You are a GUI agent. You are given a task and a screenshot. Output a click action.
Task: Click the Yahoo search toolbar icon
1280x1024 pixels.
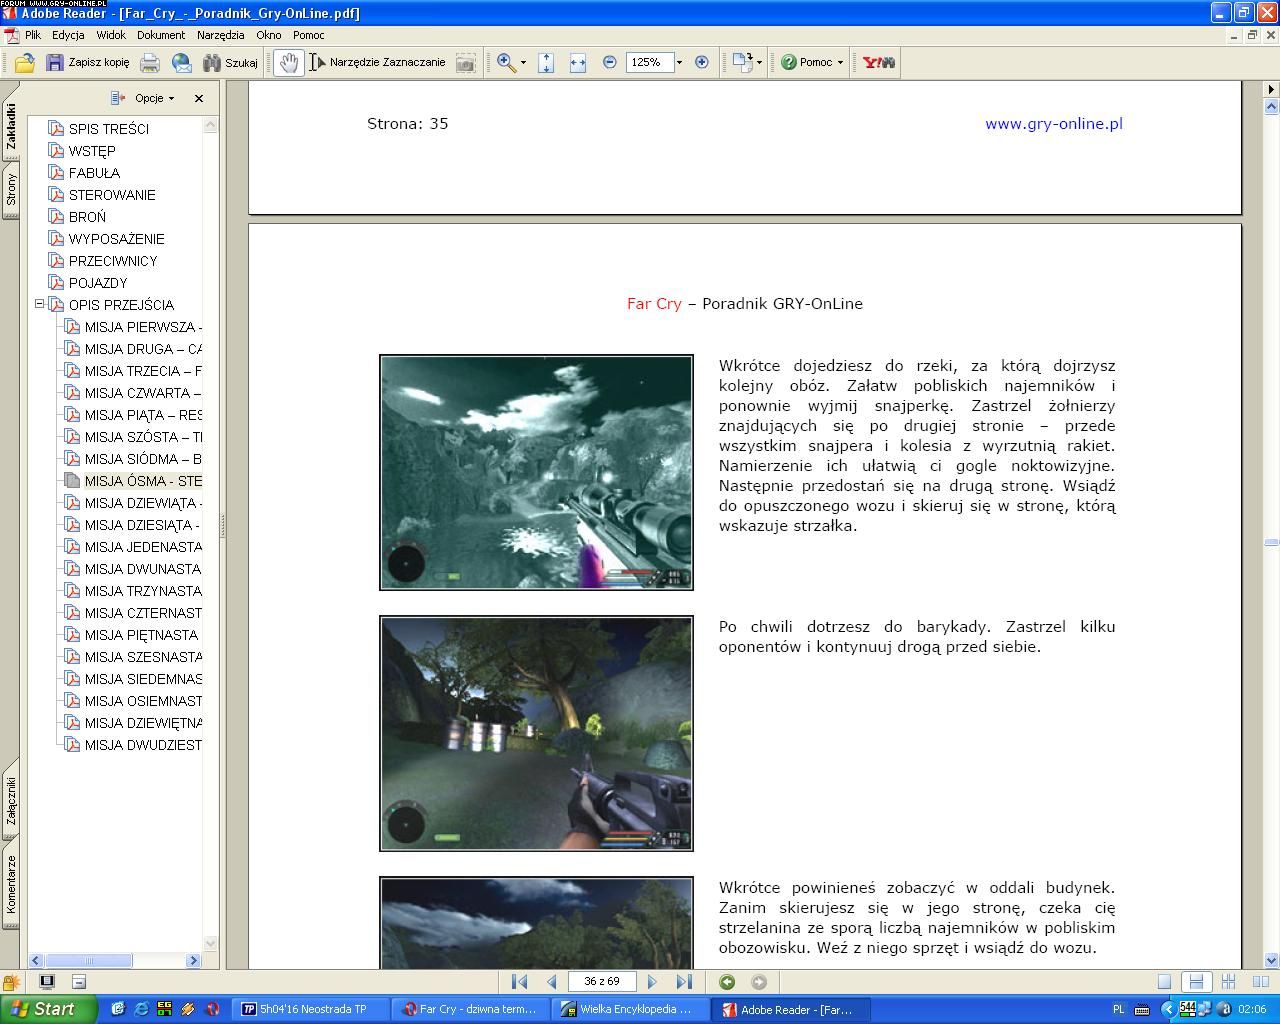tap(879, 62)
